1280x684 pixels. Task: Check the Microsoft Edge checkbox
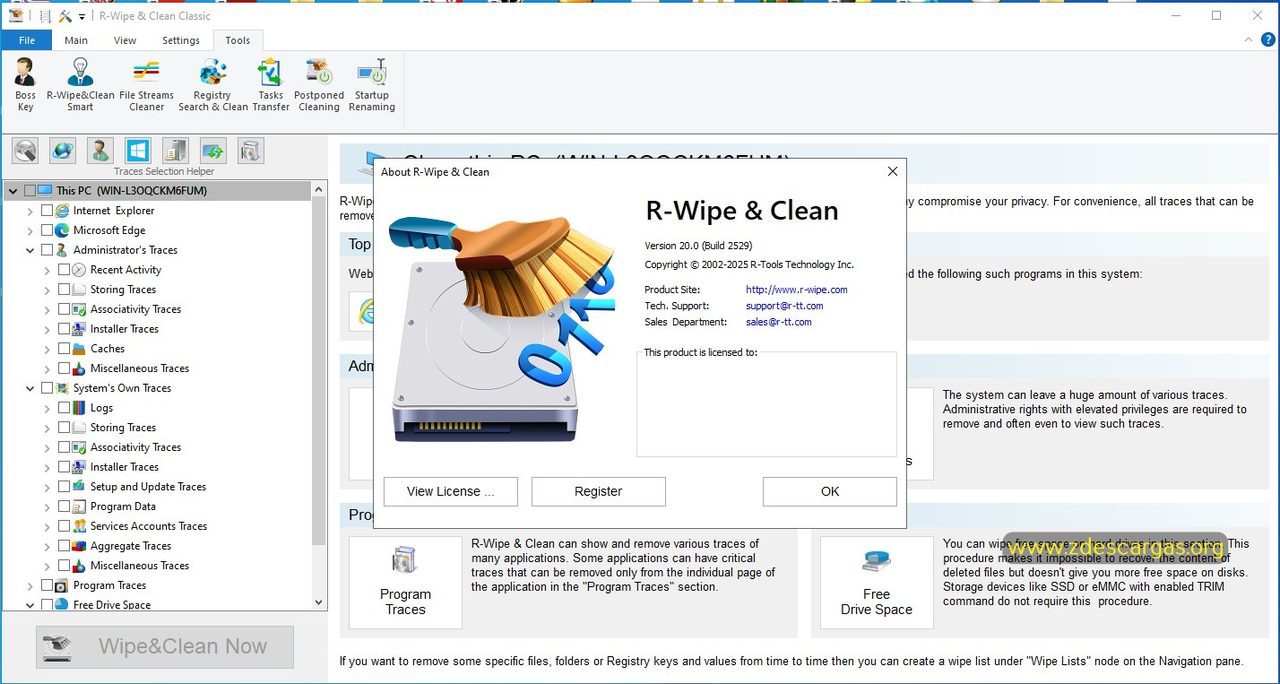(46, 230)
